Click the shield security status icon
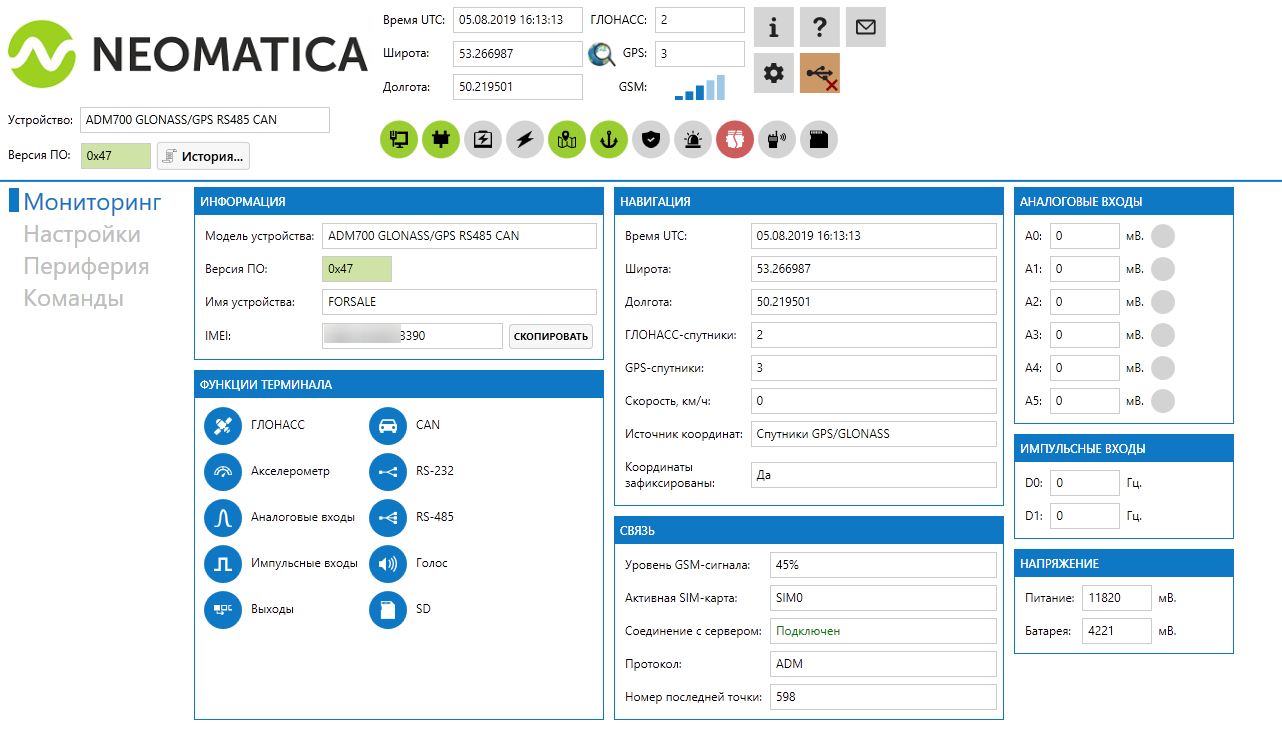Screen dimensions: 1282x755 click(x=650, y=140)
